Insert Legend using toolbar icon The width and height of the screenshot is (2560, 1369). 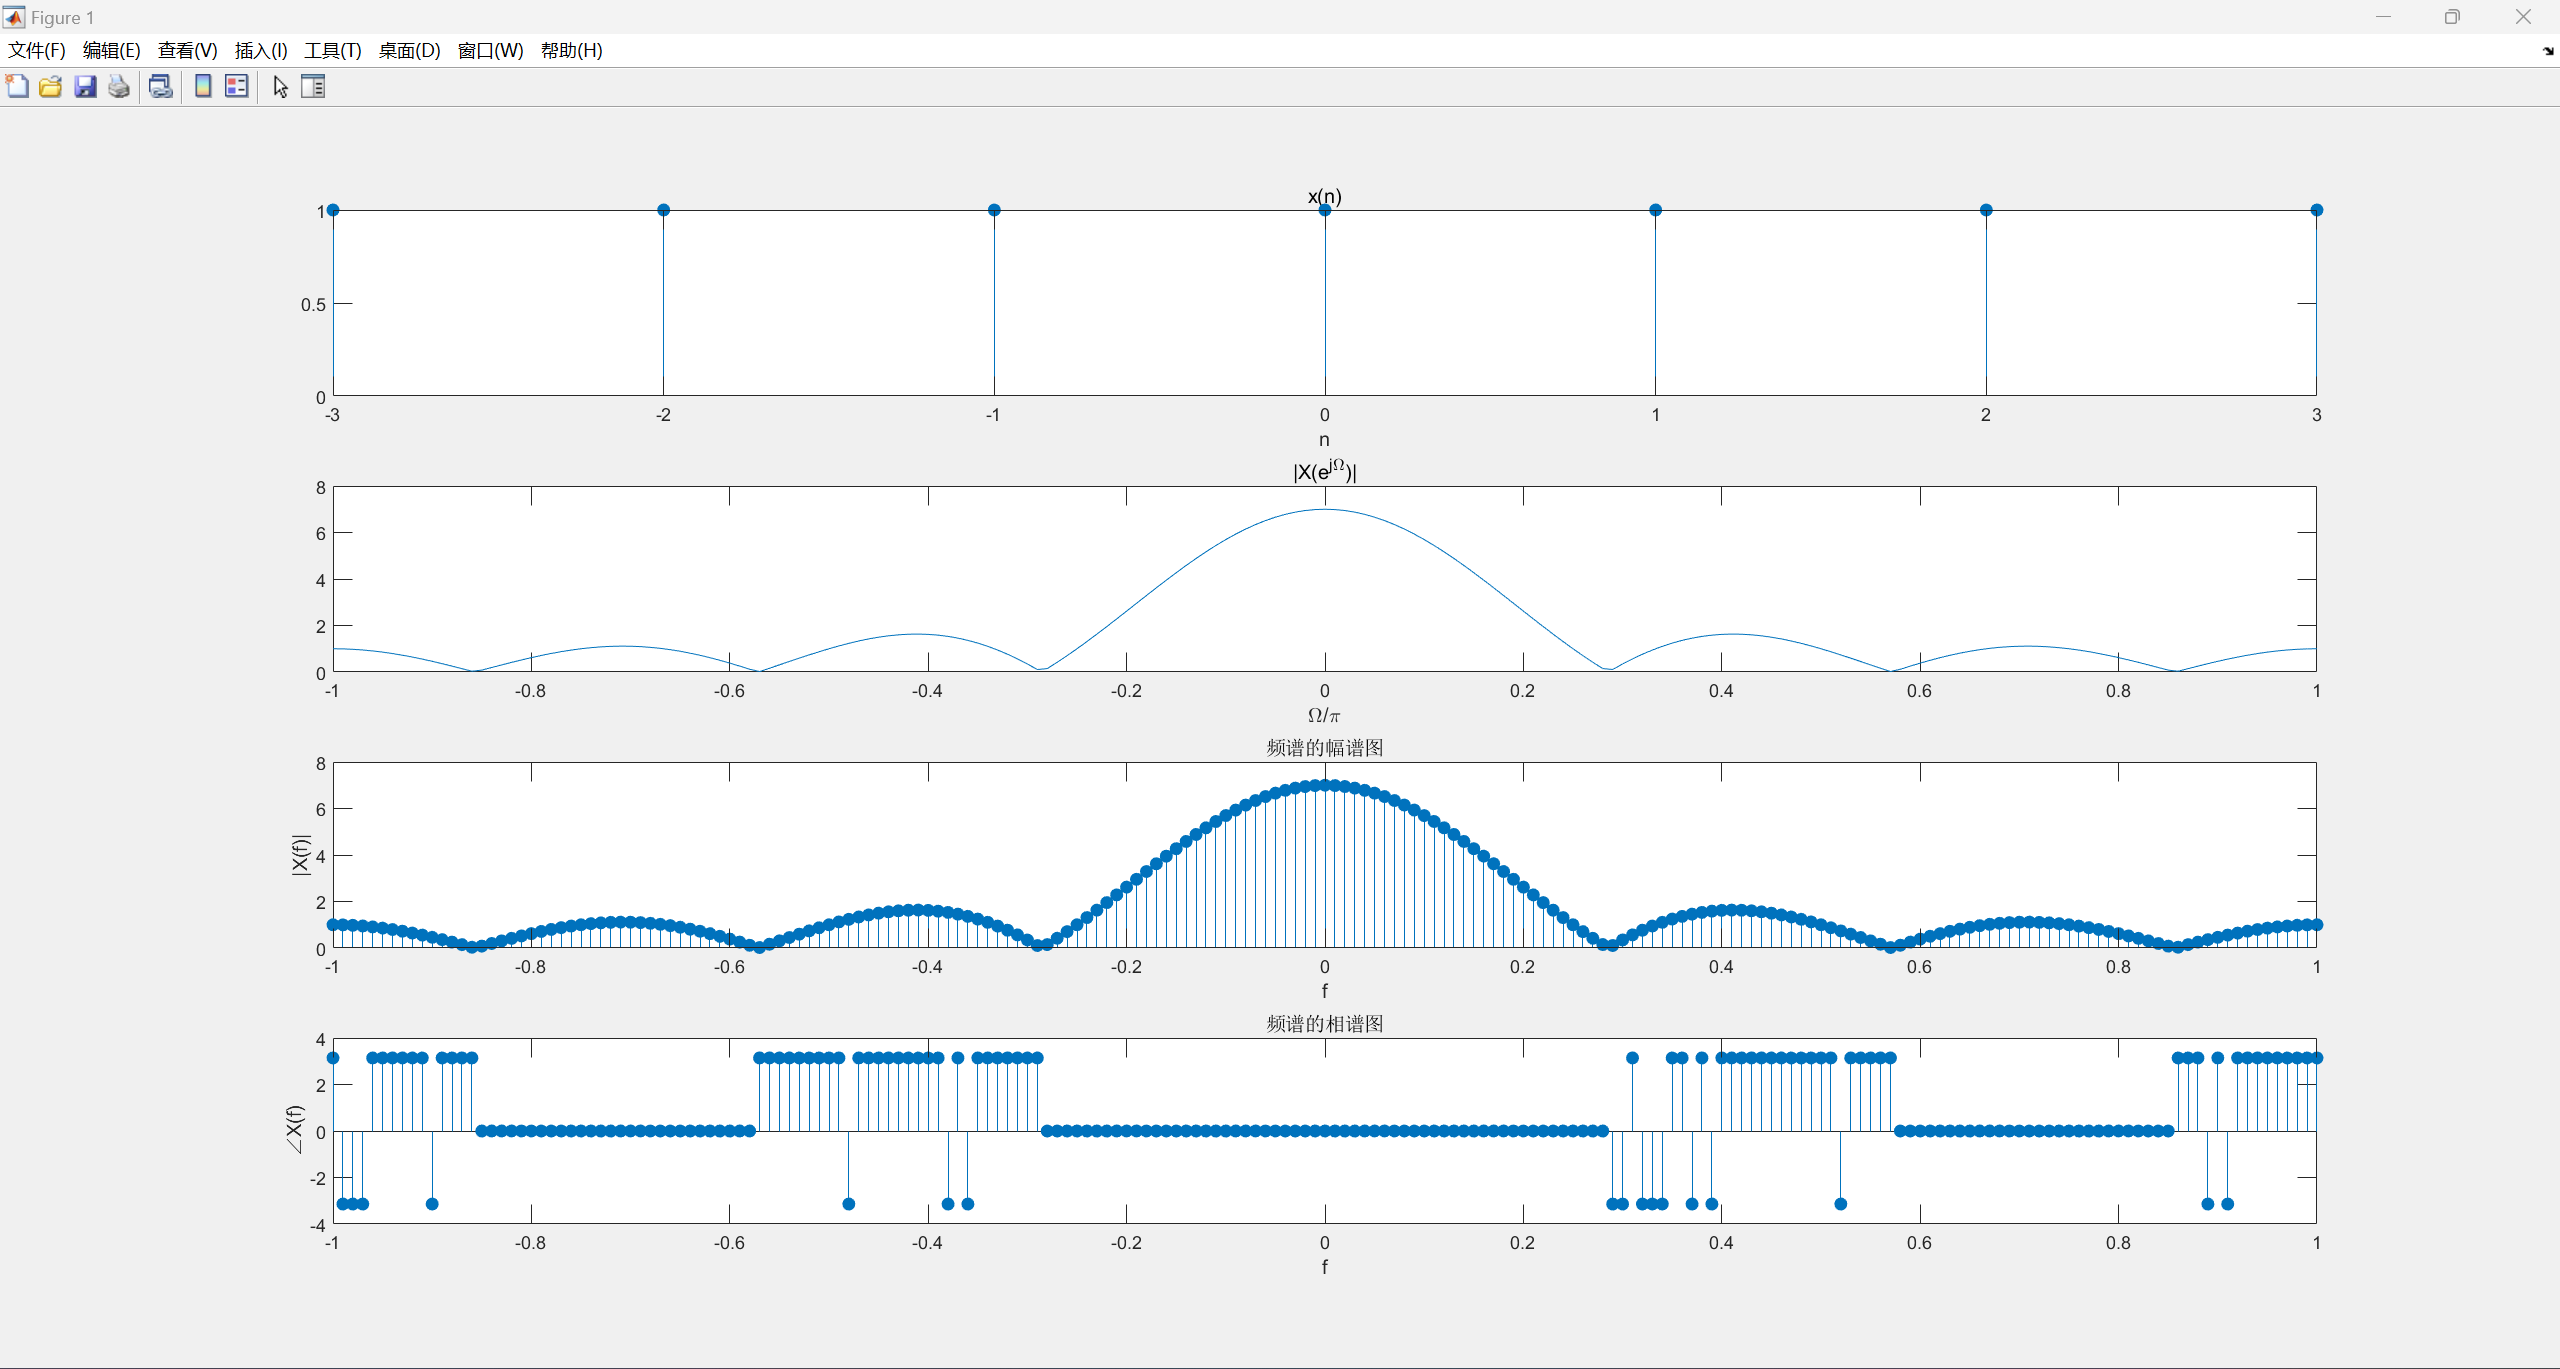[237, 87]
